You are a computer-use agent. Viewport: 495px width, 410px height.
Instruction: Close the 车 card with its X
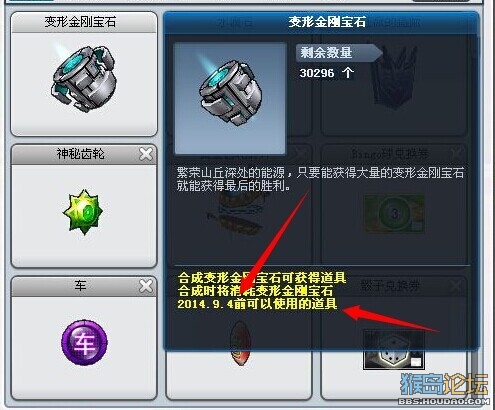[x=146, y=286]
